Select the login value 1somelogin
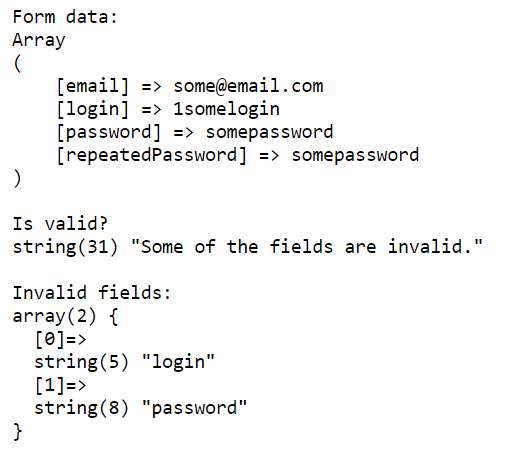513x463 pixels. [x=226, y=109]
